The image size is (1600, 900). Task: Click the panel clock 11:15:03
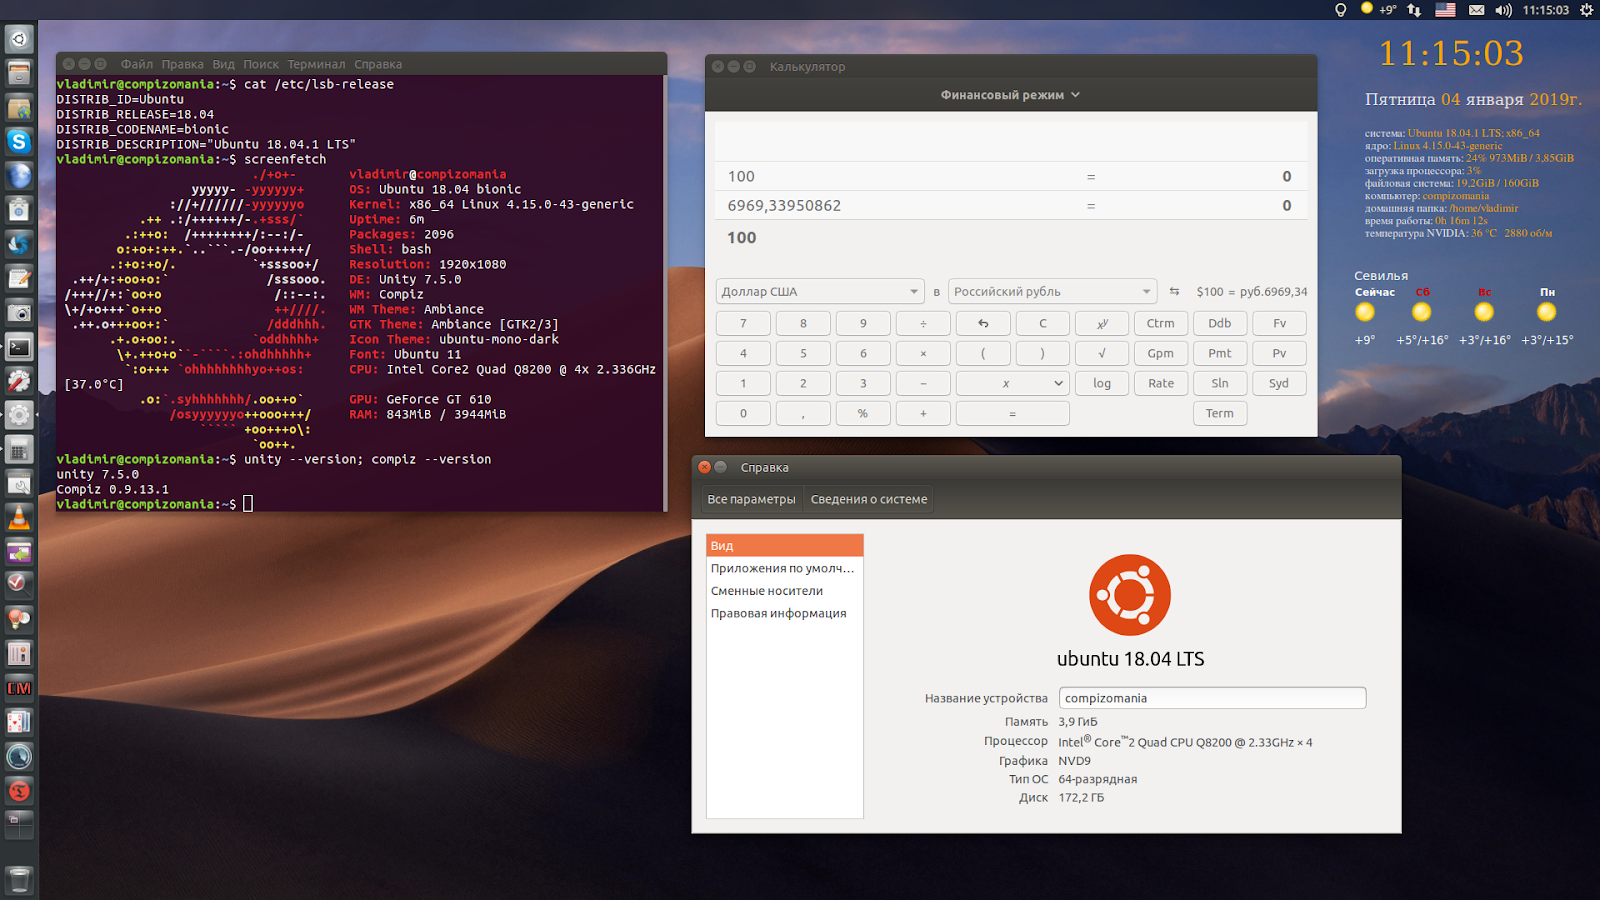pos(1545,10)
